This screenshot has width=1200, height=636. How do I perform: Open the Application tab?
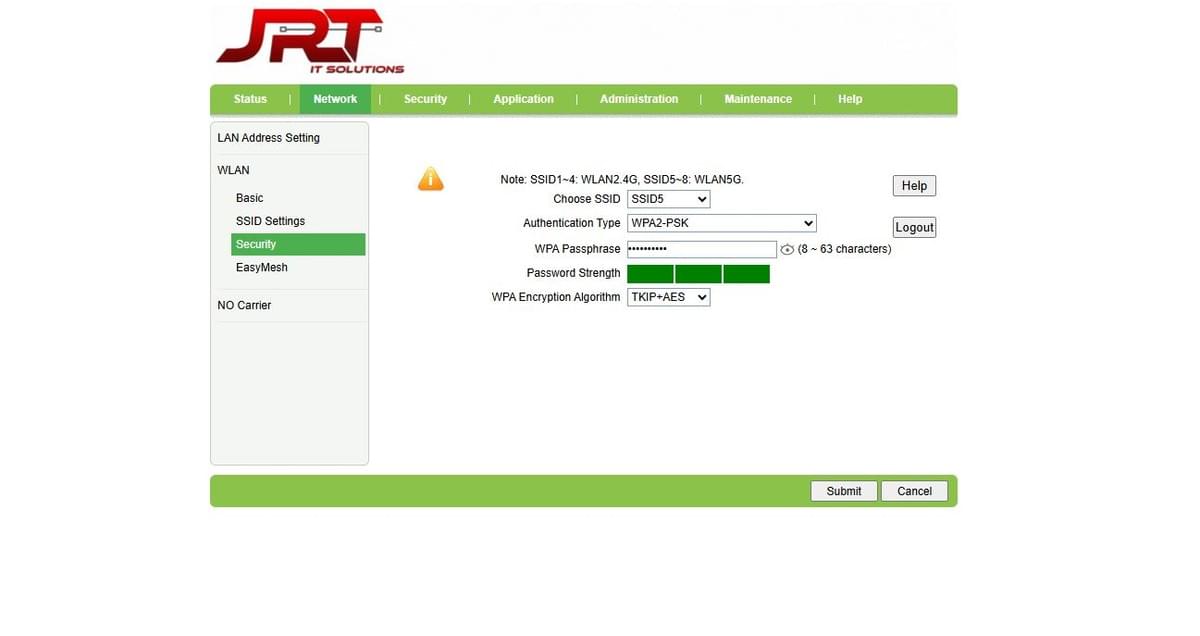tap(523, 99)
